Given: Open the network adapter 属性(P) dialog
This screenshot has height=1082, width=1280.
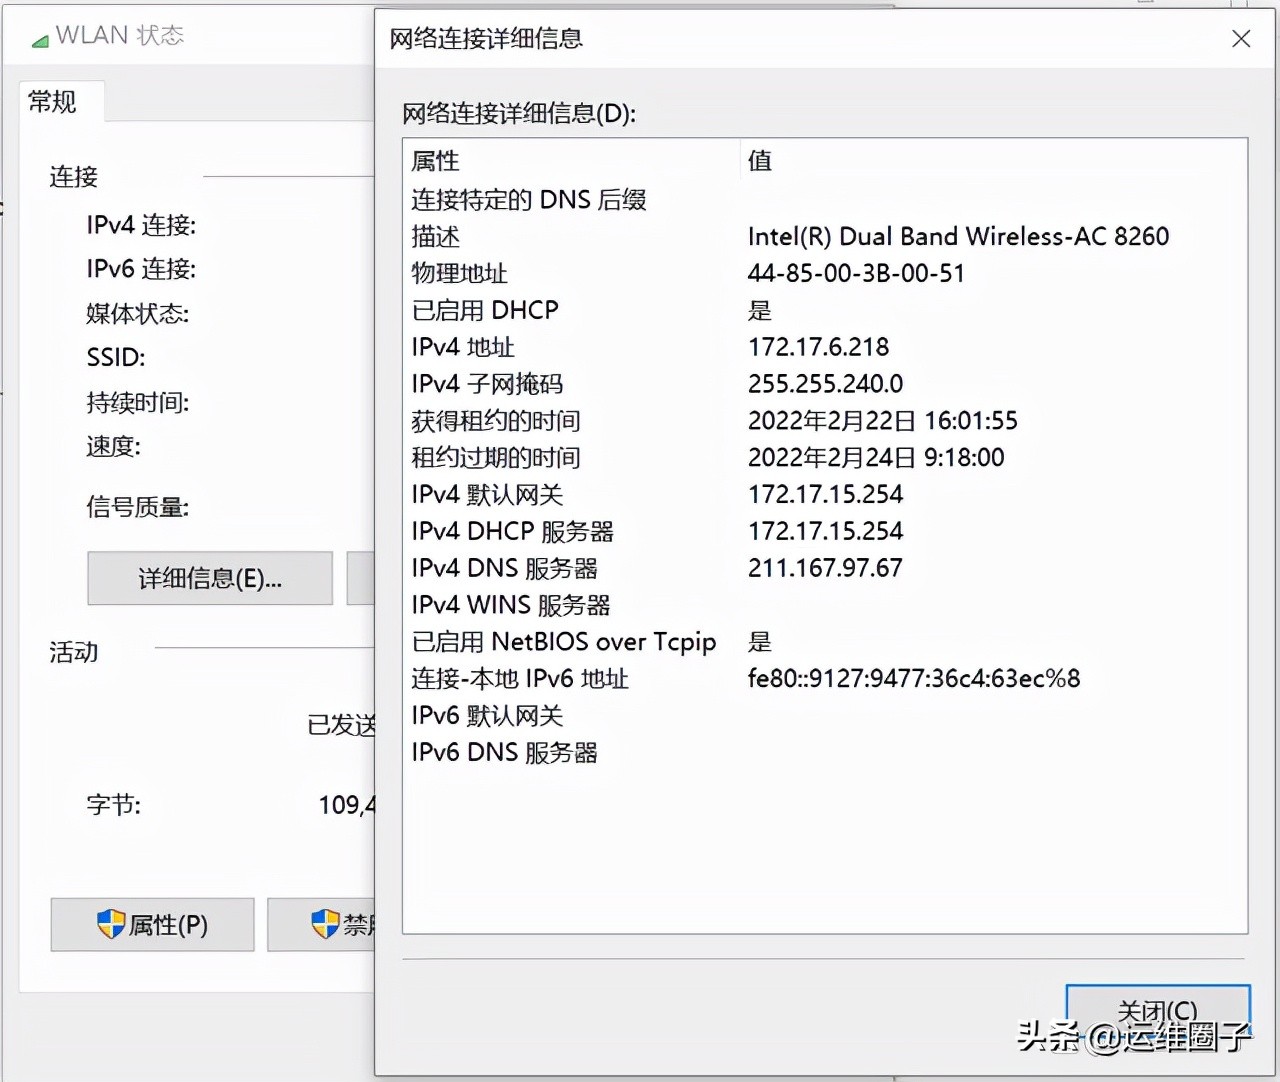Looking at the screenshot, I should tap(152, 924).
